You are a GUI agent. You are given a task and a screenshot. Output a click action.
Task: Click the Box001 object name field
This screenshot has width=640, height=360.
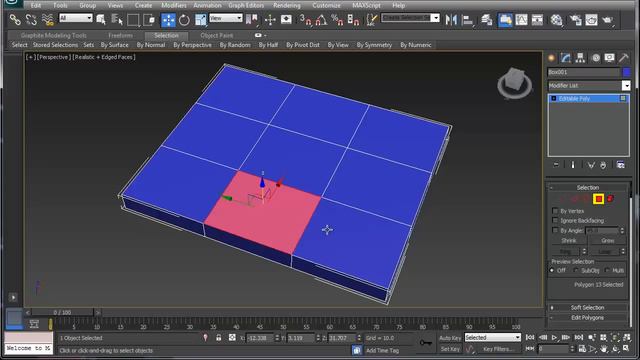click(x=584, y=72)
